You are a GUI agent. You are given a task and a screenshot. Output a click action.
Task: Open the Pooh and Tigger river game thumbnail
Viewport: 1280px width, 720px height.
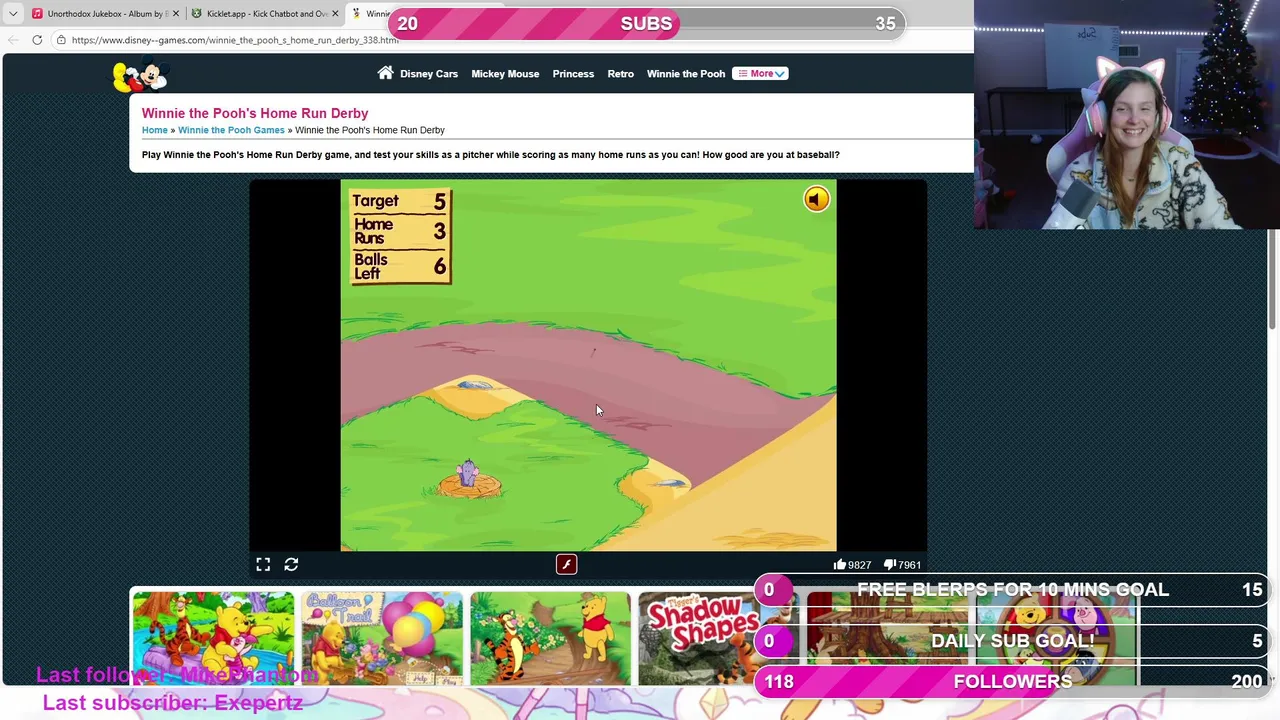(213, 638)
